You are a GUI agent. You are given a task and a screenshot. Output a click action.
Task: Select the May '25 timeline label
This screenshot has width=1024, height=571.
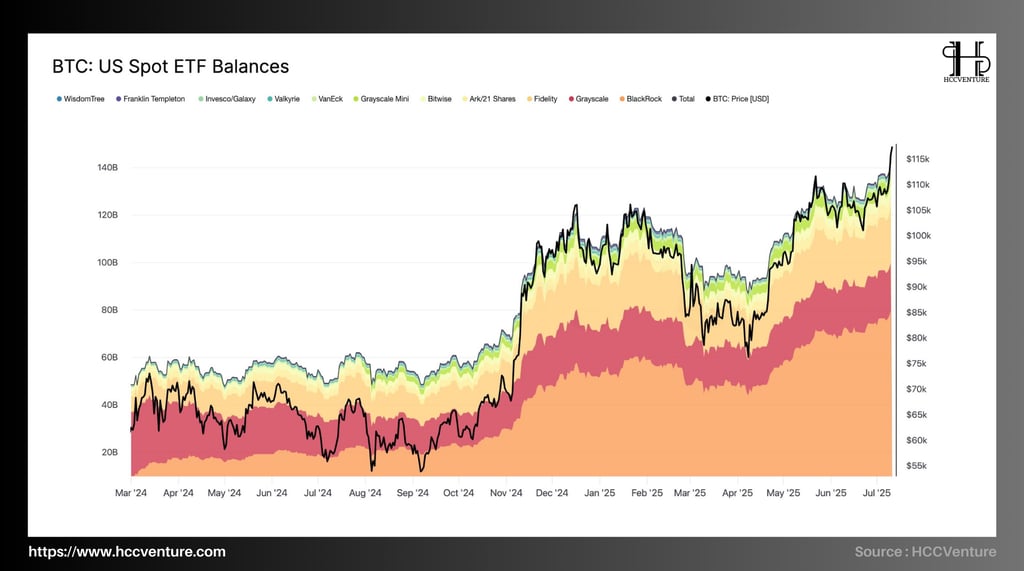[x=783, y=493]
